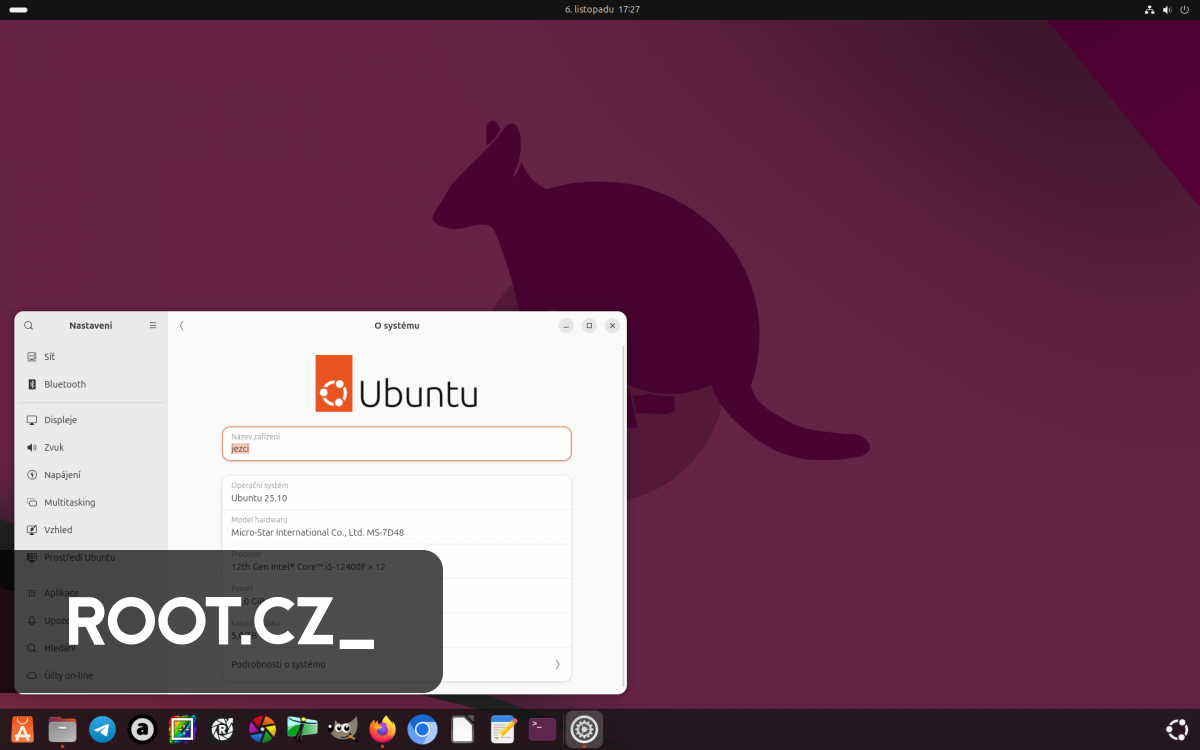Open the clock showing 6. listopadu 17:27

tap(602, 9)
